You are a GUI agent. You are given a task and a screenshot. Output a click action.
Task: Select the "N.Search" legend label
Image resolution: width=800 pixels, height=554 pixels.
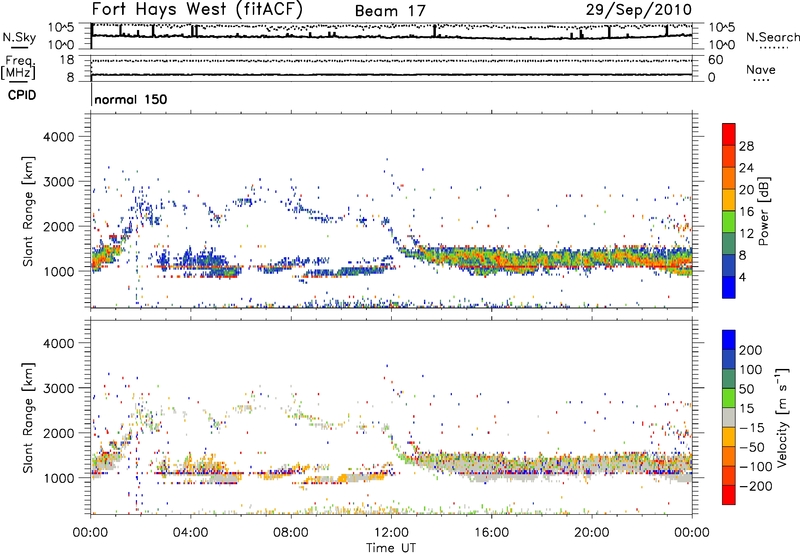click(772, 37)
